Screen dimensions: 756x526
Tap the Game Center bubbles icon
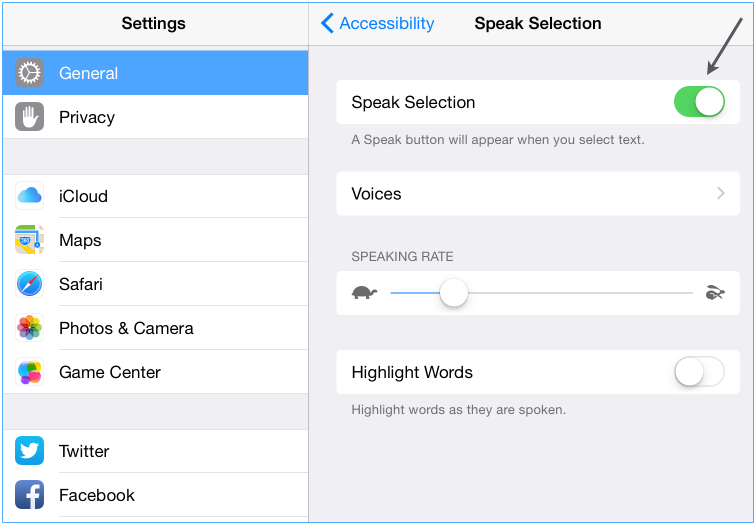[29, 372]
